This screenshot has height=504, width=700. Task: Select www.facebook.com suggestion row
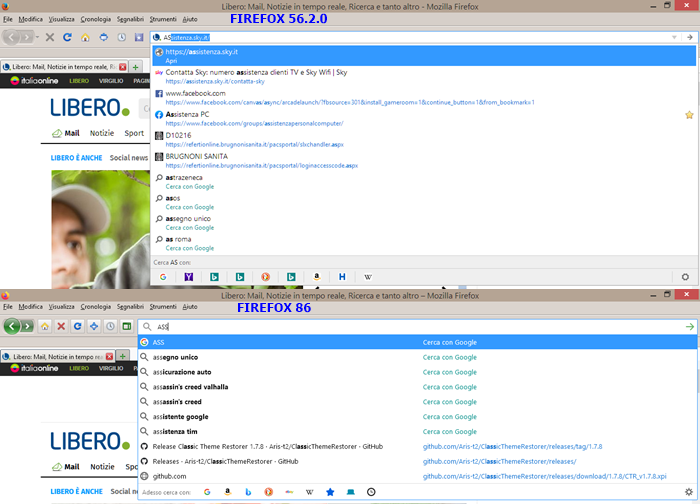point(424,97)
